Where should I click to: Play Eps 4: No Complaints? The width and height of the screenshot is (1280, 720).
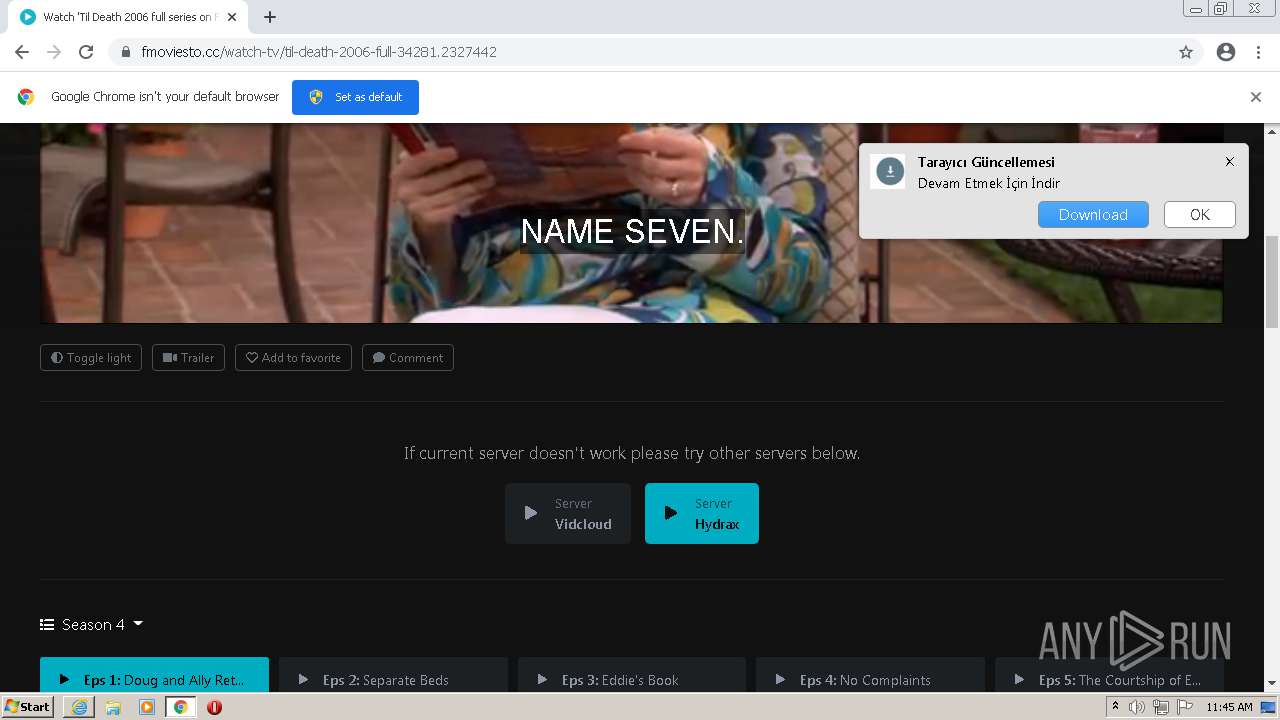coord(870,675)
